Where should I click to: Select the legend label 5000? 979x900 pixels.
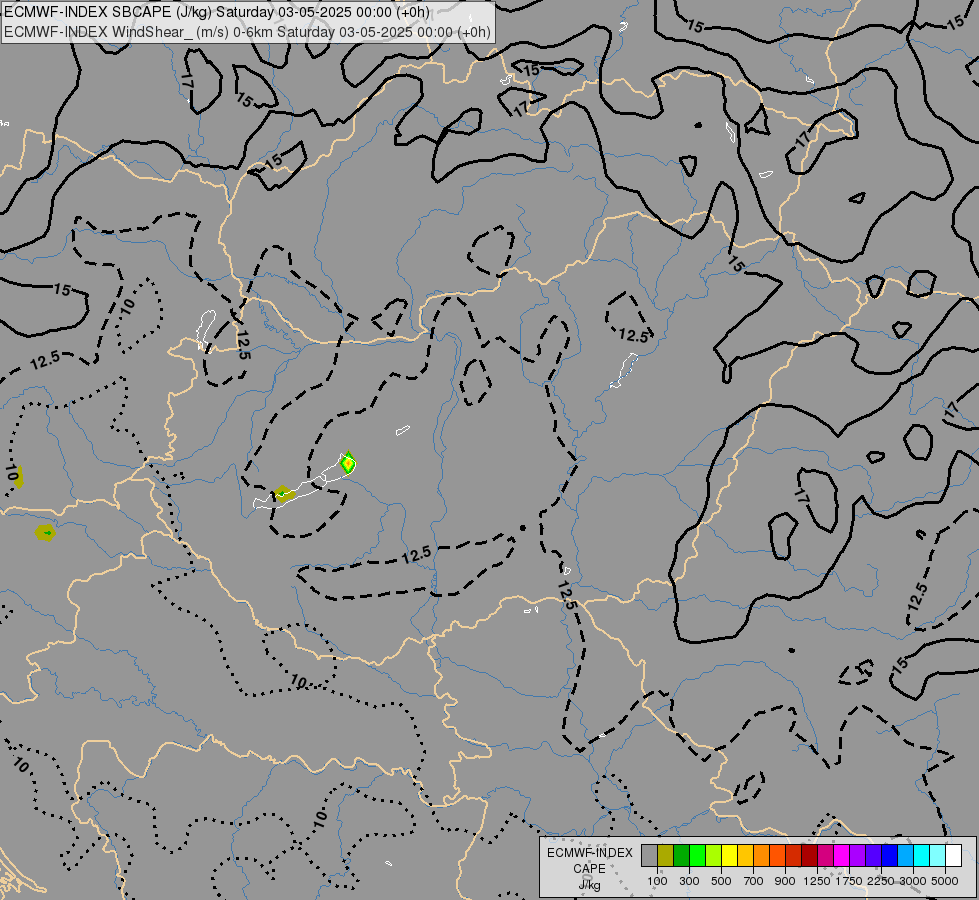tap(944, 881)
